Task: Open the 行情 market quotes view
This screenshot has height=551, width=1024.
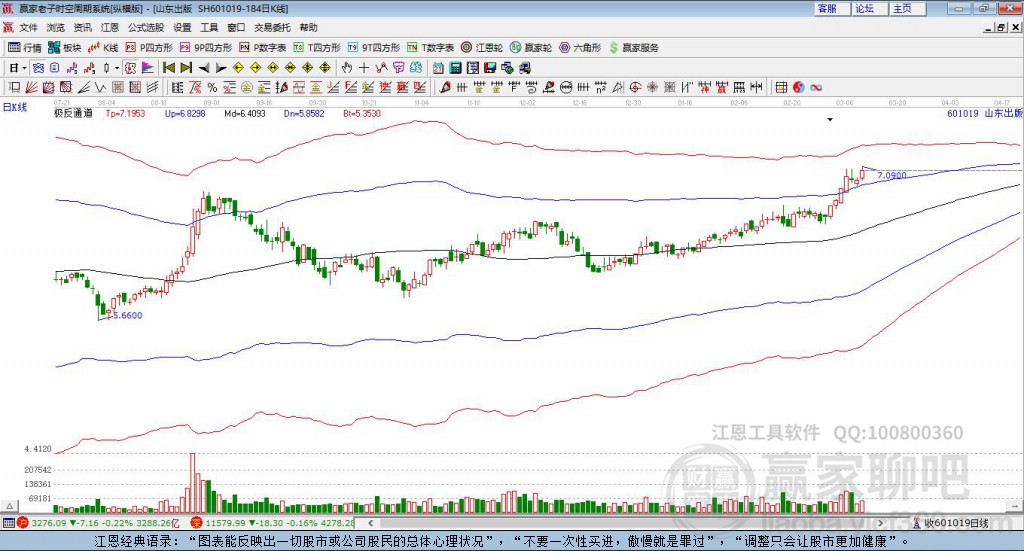Action: point(25,47)
